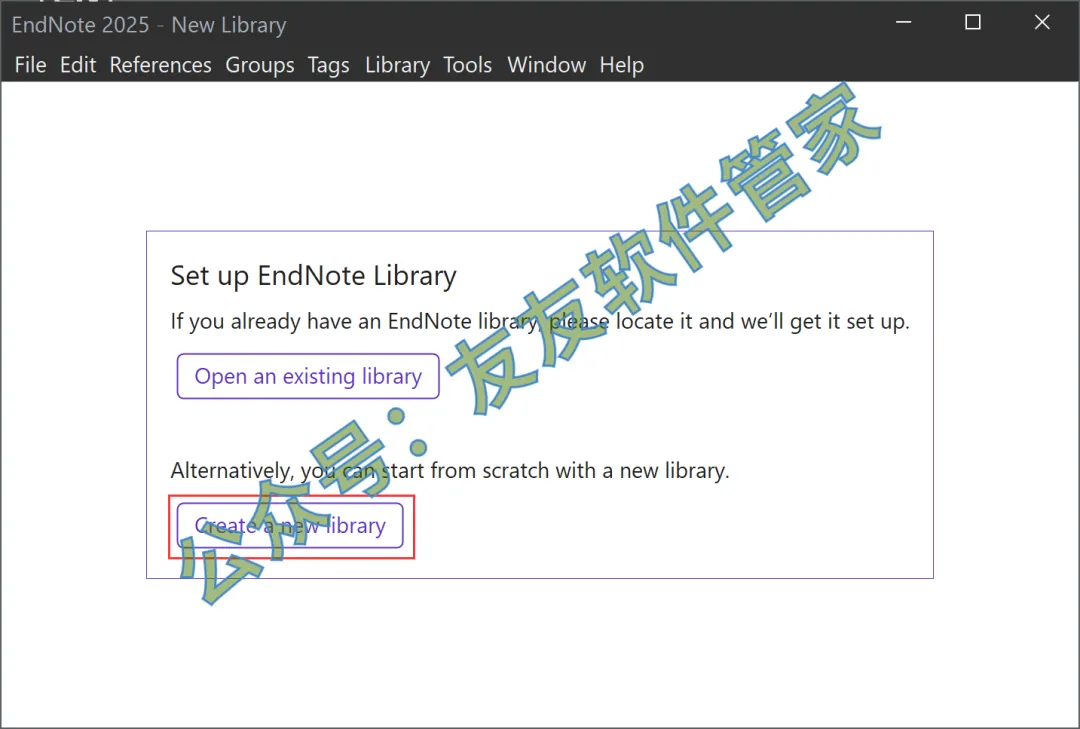The image size is (1080, 729).
Task: Open the Window menu
Action: [x=546, y=65]
